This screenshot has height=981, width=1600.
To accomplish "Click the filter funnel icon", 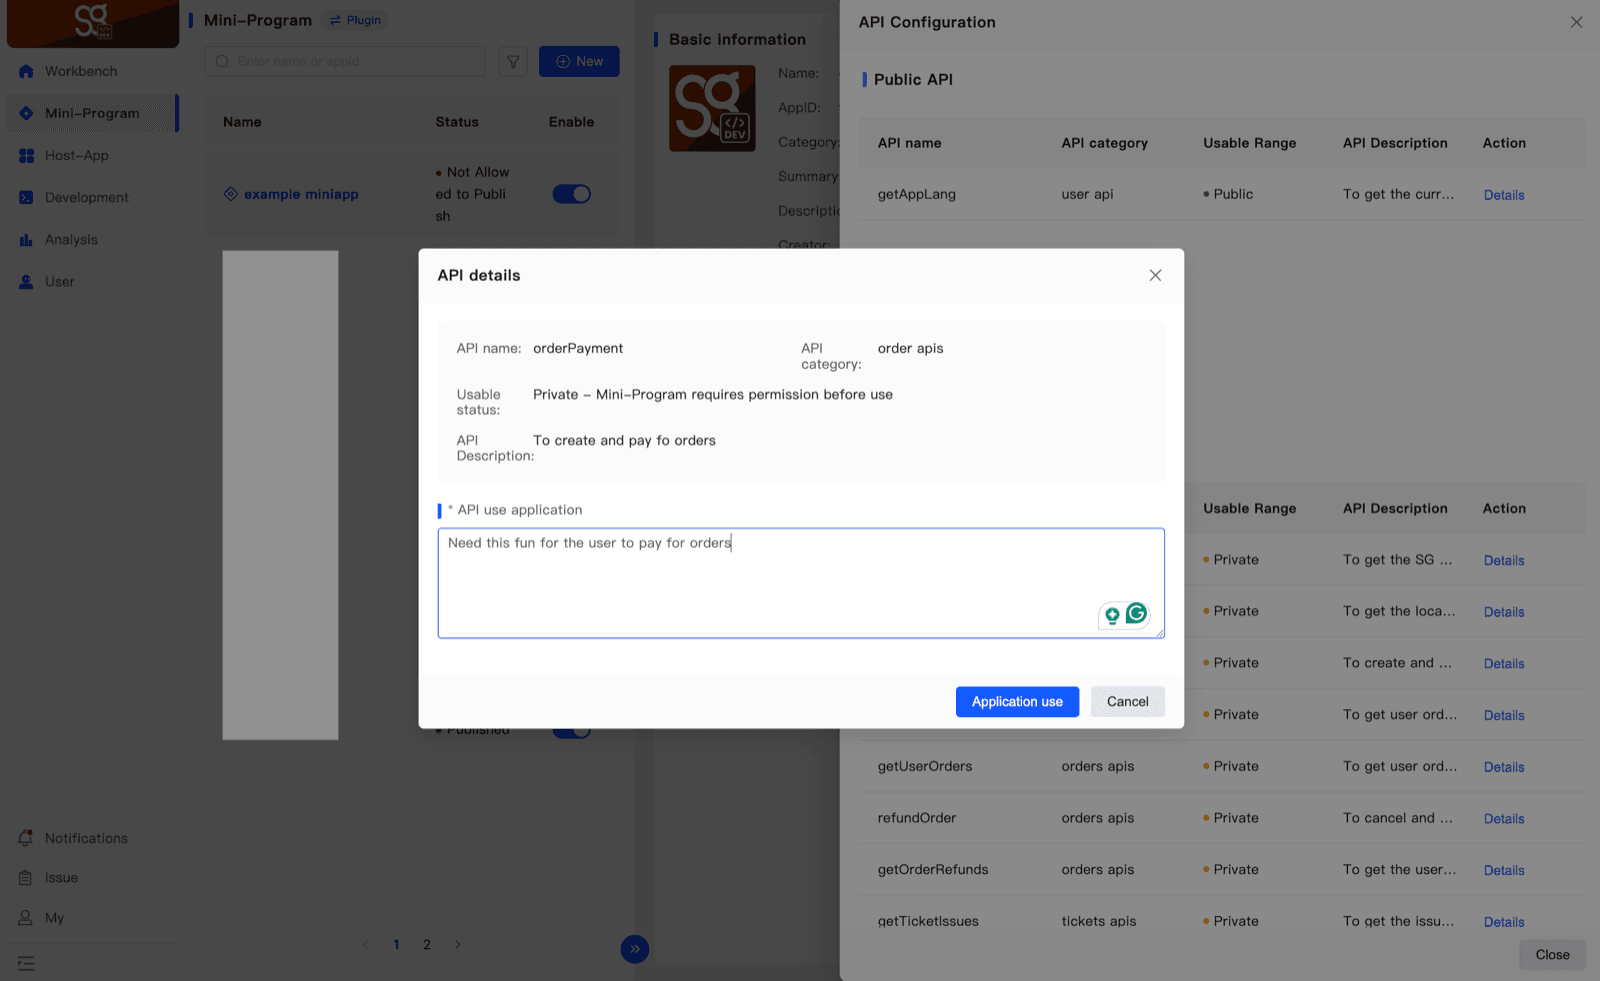I will [513, 61].
